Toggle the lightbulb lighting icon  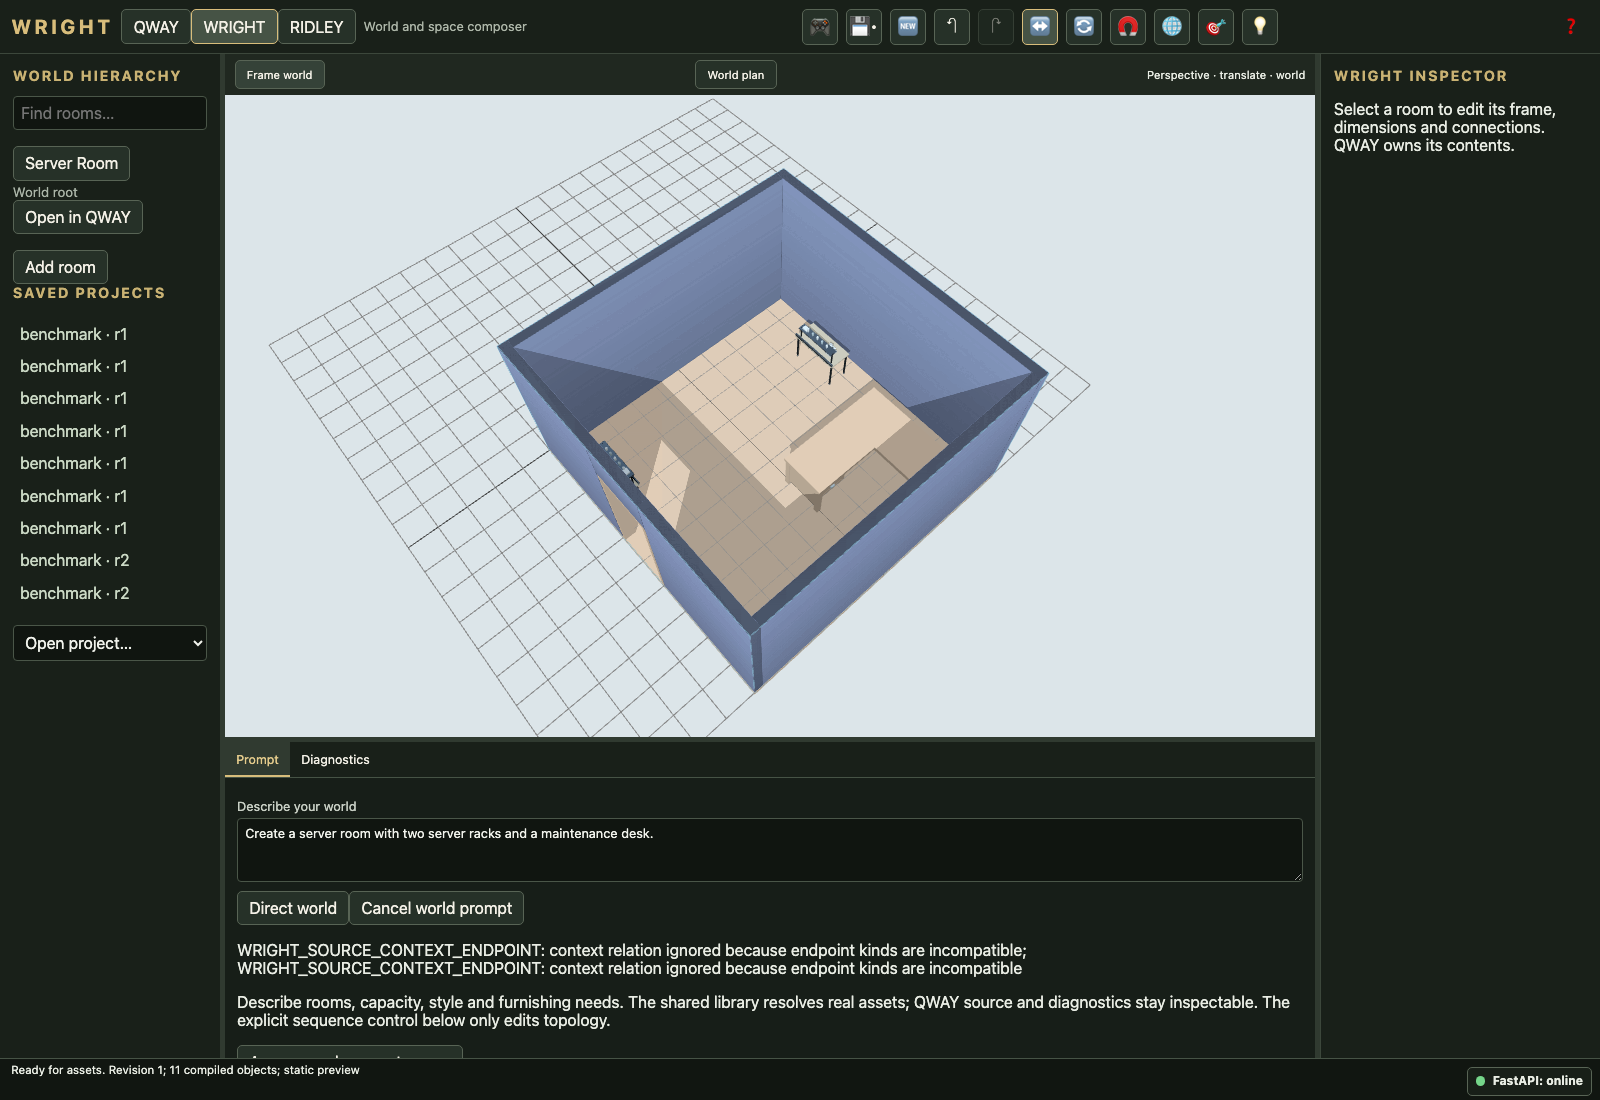click(x=1260, y=27)
